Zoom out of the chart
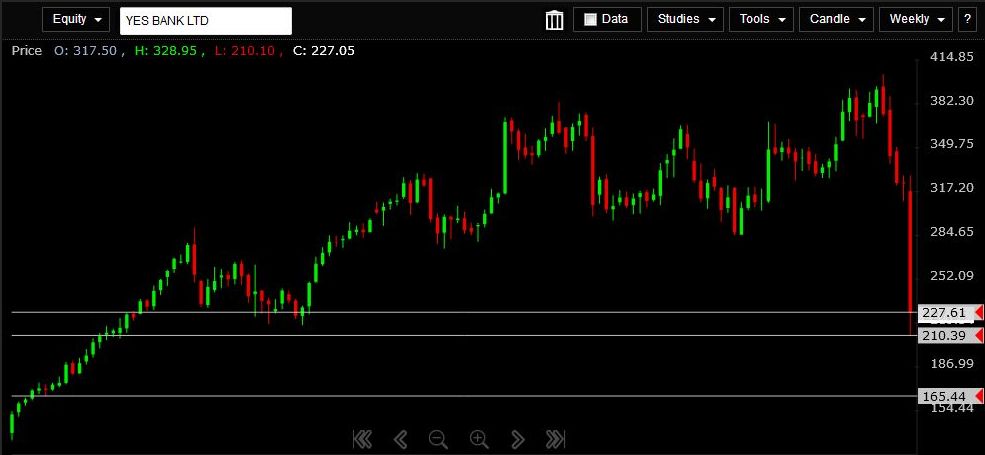985x455 pixels. (x=438, y=439)
